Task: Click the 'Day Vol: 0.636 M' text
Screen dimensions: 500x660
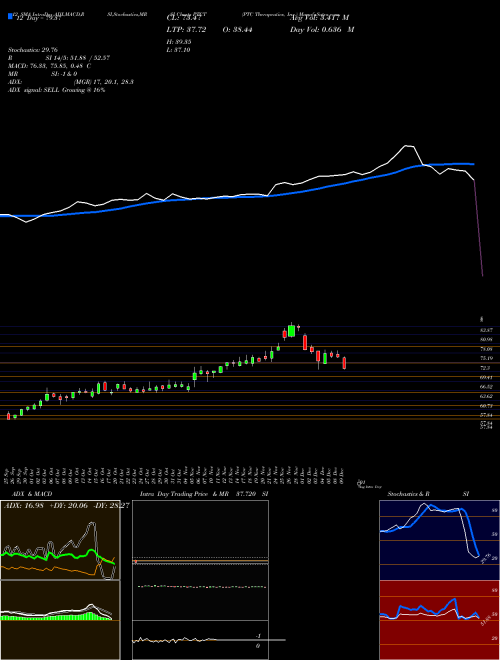Action: tap(322, 29)
